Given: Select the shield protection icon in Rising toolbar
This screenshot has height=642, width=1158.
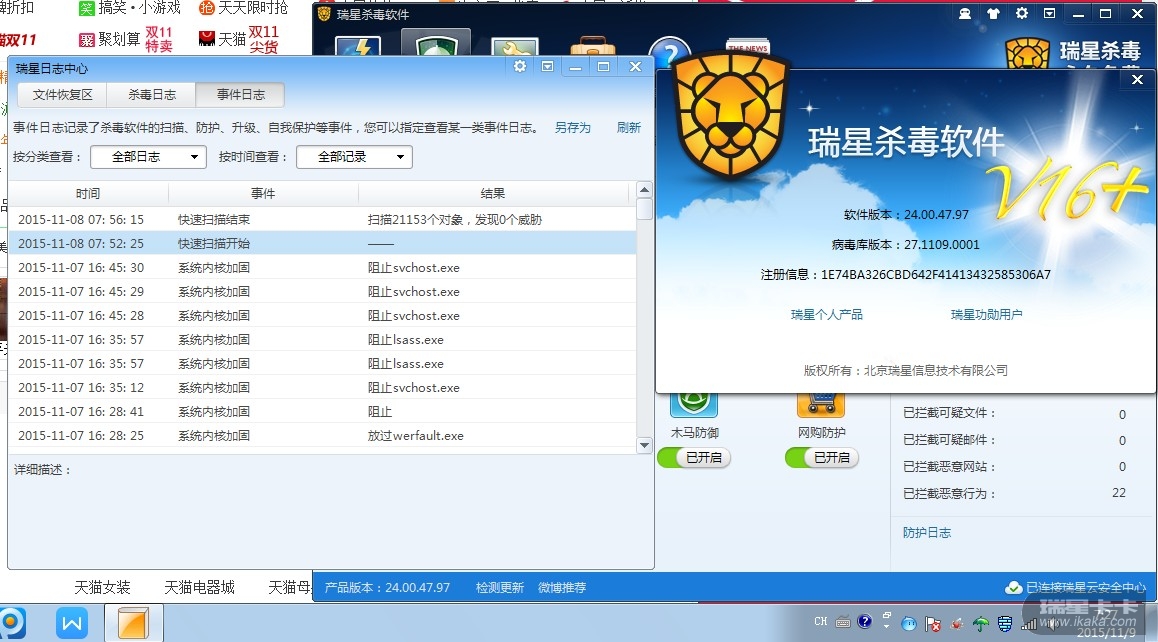Looking at the screenshot, I should pyautogui.click(x=436, y=44).
